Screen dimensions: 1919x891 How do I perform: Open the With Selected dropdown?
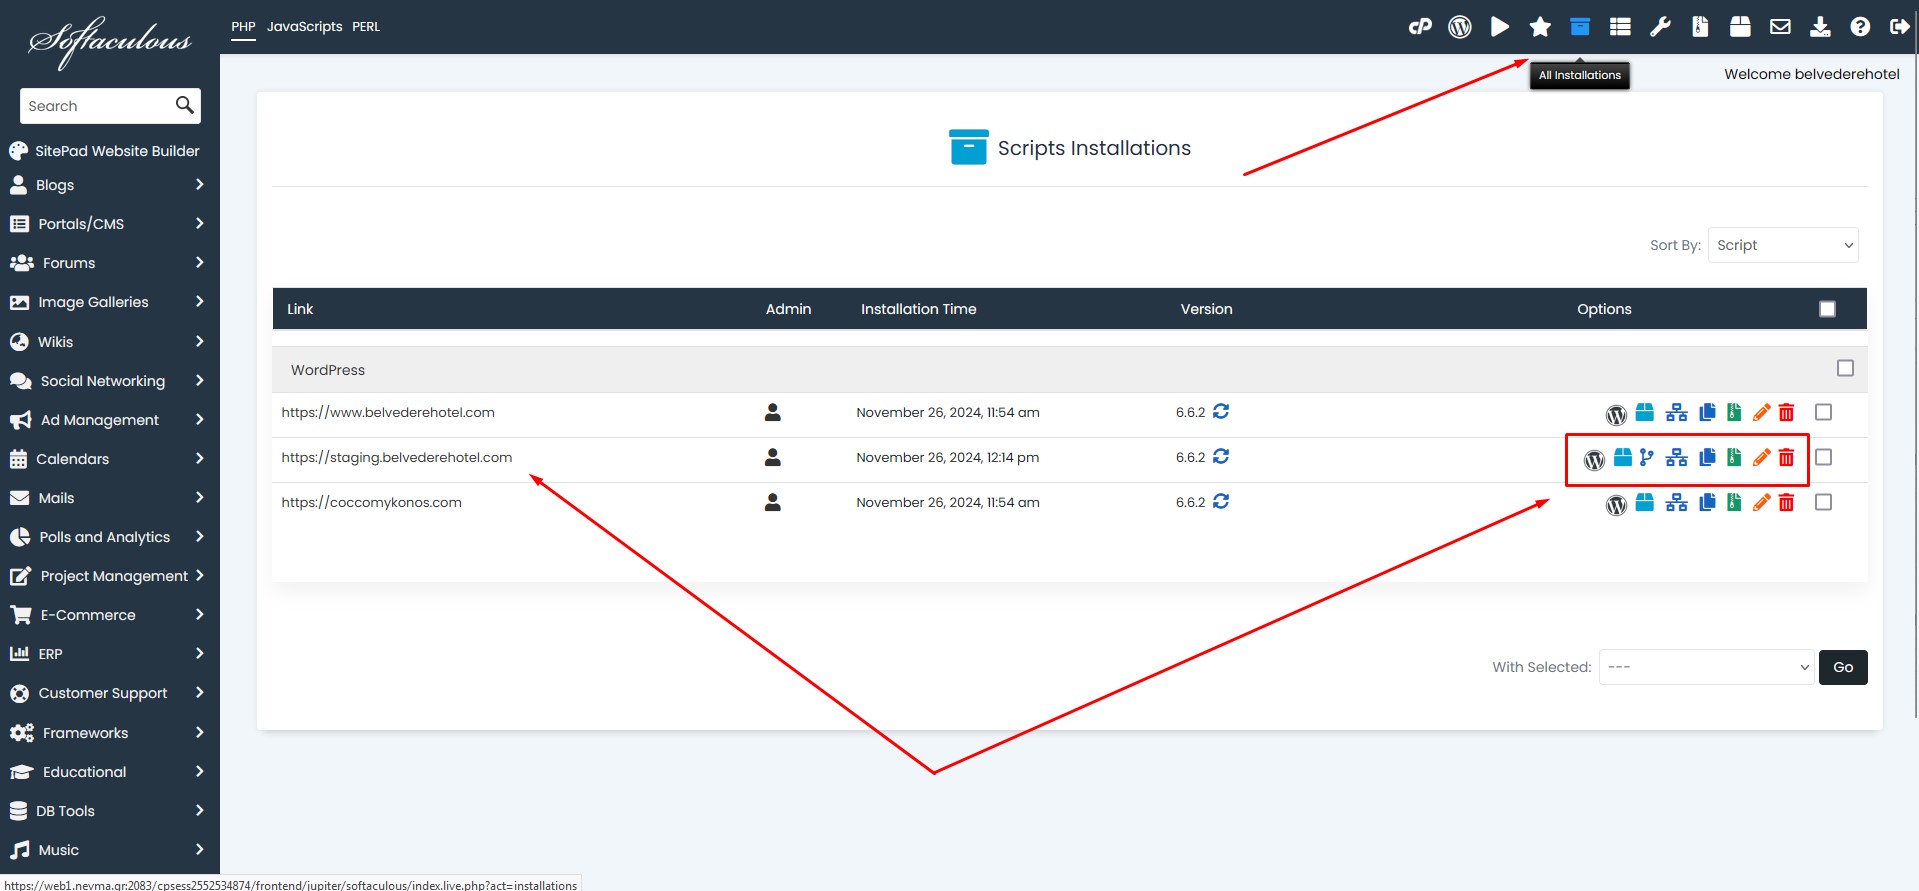pos(1706,667)
